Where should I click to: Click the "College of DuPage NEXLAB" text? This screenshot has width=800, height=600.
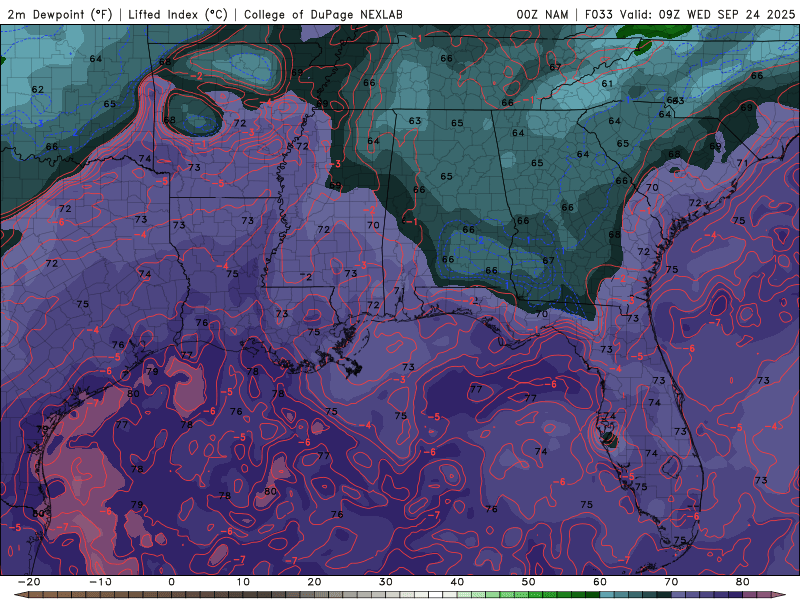coord(323,14)
